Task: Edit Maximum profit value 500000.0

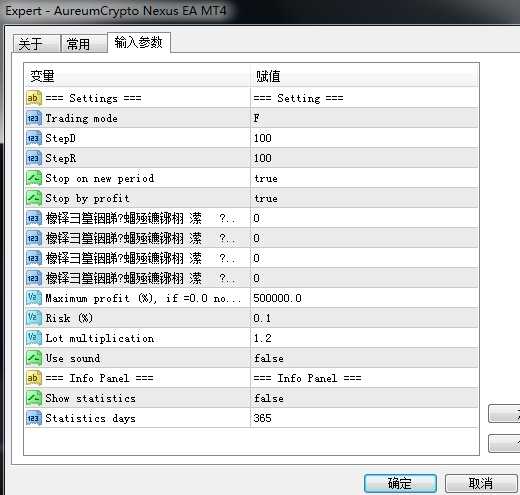Action: pyautogui.click(x=364, y=298)
